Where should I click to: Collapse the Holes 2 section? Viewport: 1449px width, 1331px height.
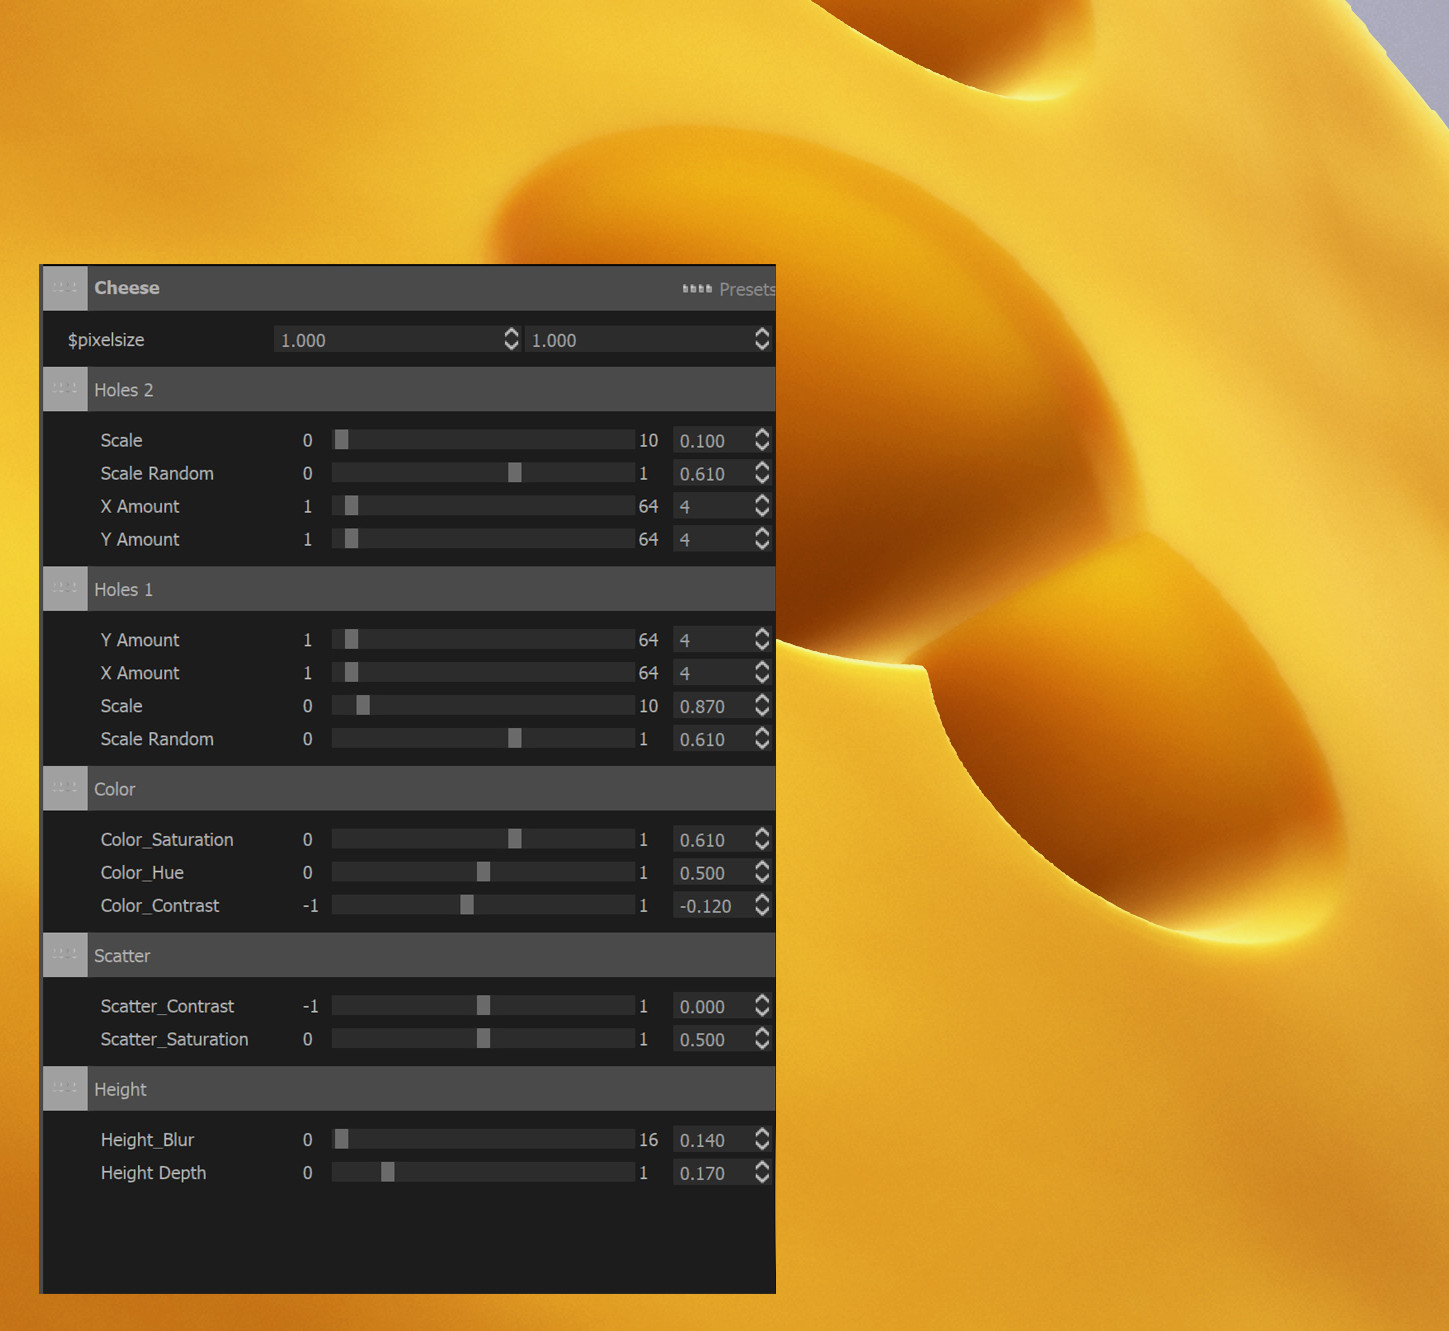[123, 389]
